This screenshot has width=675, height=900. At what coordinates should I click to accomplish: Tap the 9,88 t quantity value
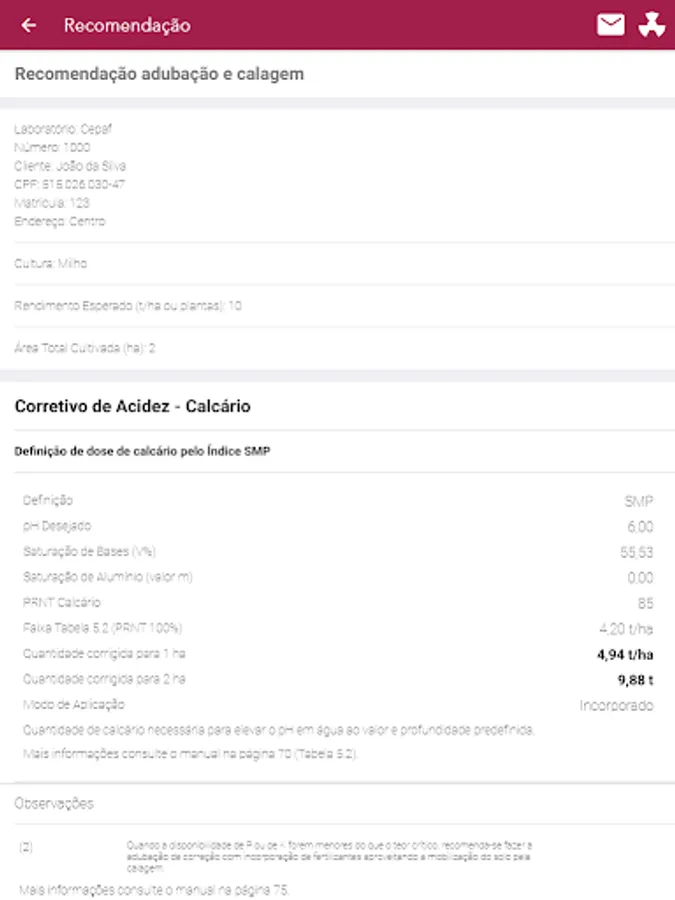635,680
